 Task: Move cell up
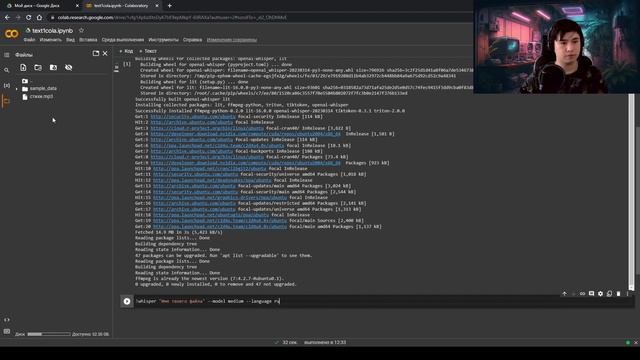pos(564,293)
